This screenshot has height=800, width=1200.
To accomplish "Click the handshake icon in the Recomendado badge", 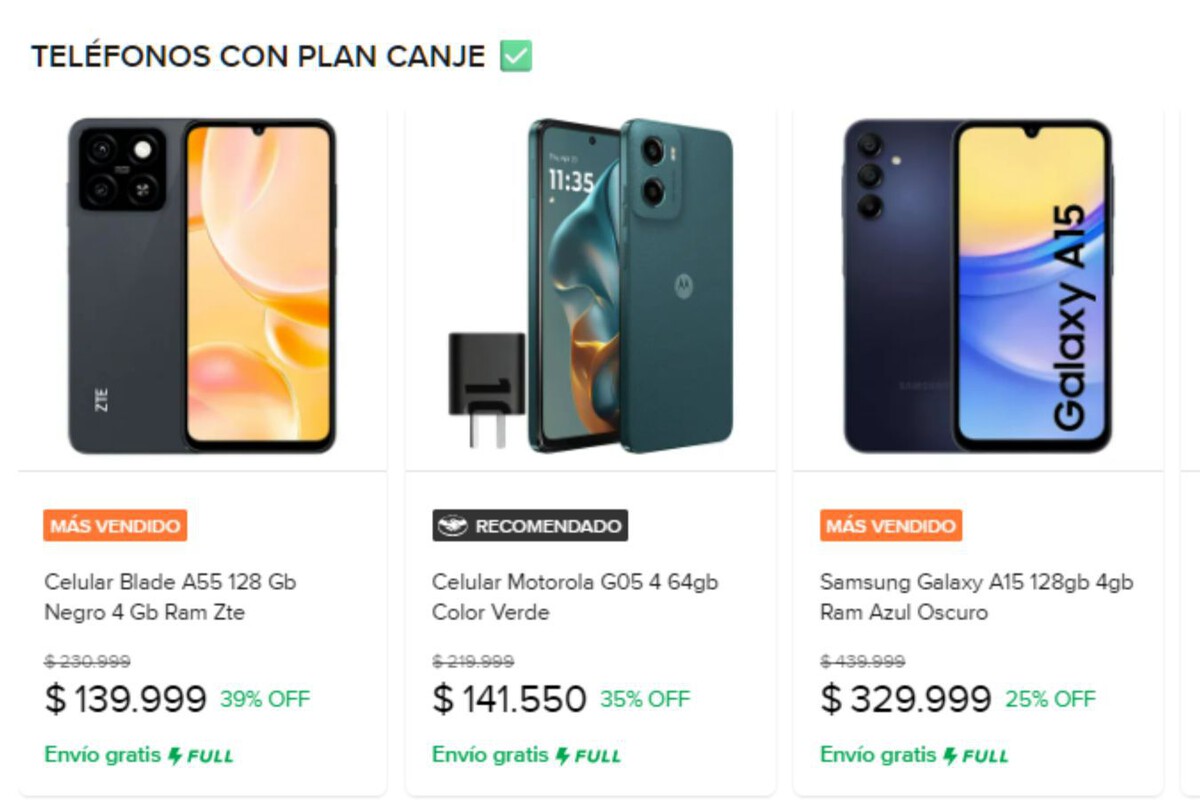I will point(452,526).
